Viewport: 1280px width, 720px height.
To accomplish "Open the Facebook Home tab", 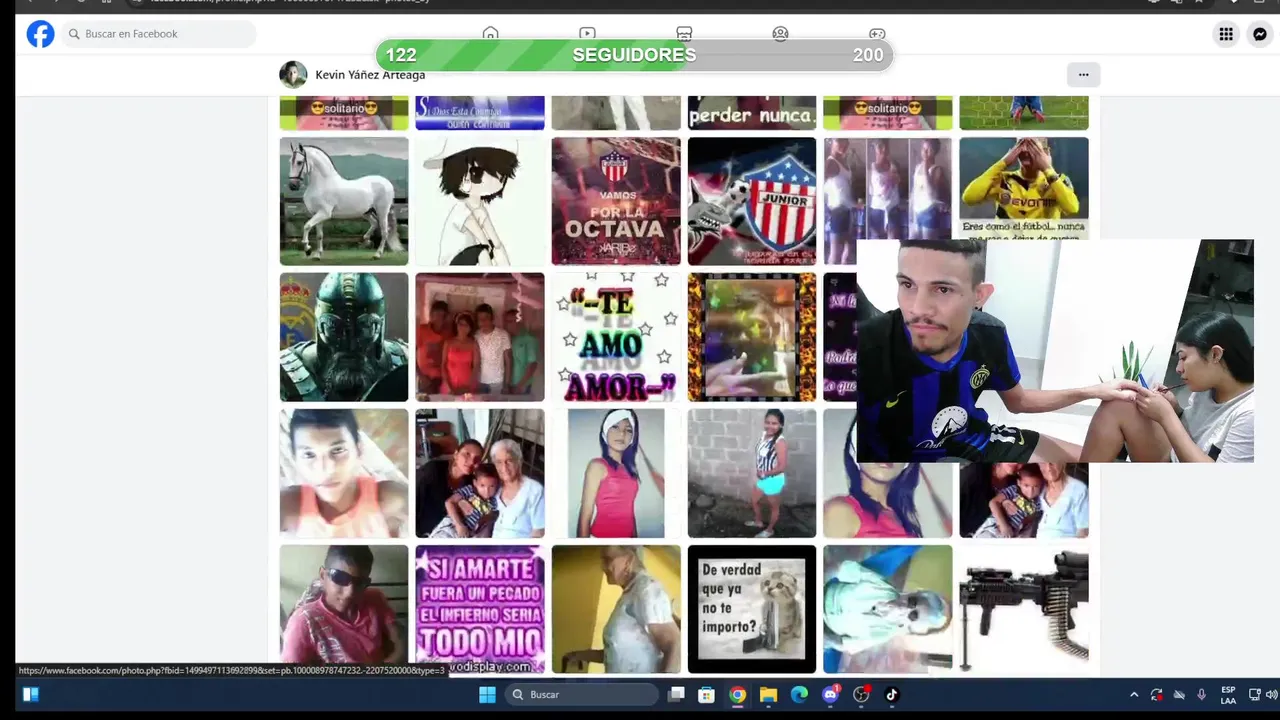I will pyautogui.click(x=490, y=34).
